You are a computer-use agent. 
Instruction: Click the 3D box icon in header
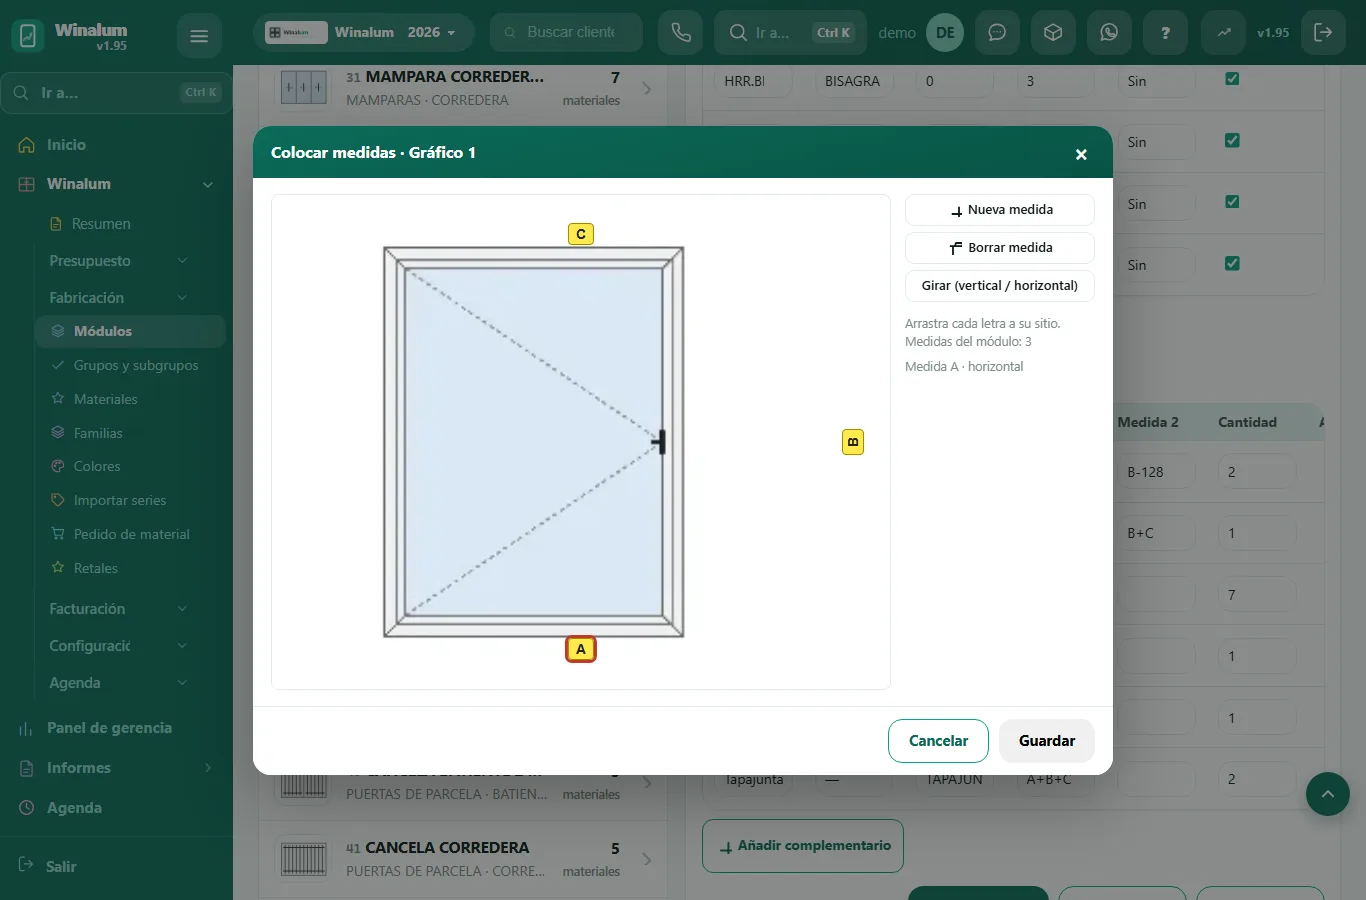[1053, 33]
